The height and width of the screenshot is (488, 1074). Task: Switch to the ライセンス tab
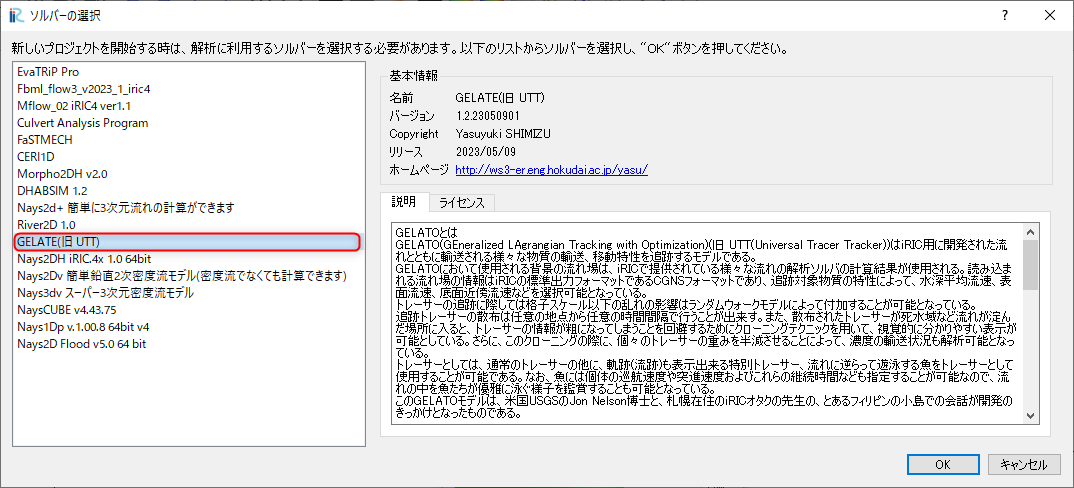462,203
